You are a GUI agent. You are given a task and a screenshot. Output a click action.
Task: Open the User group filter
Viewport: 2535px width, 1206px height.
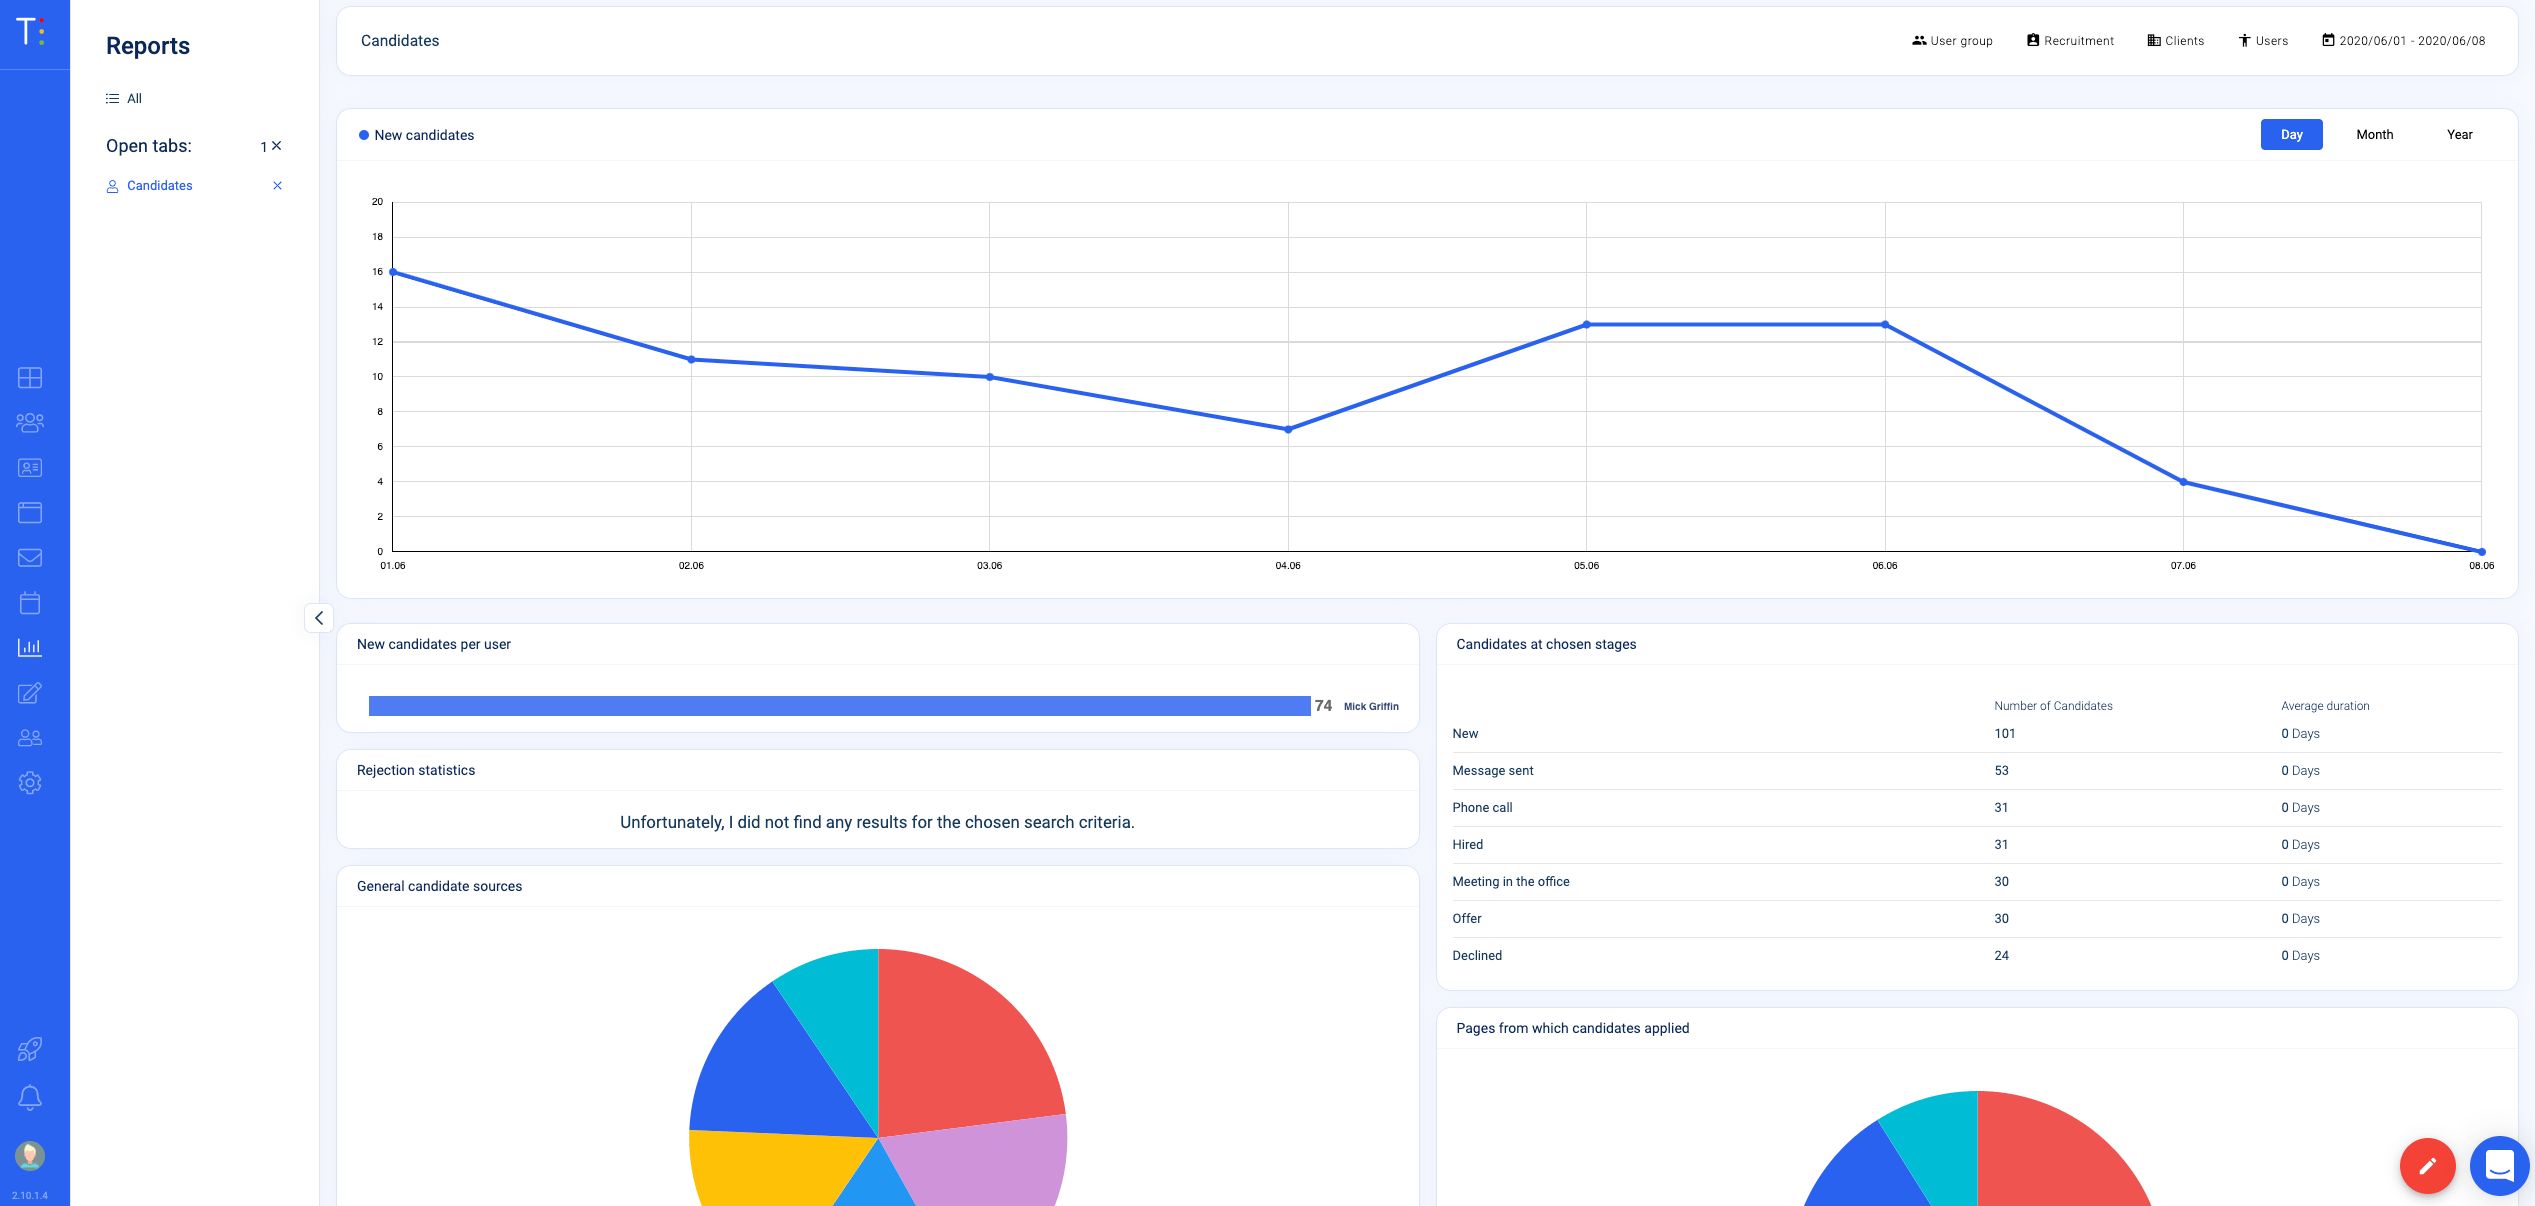[x=1952, y=41]
